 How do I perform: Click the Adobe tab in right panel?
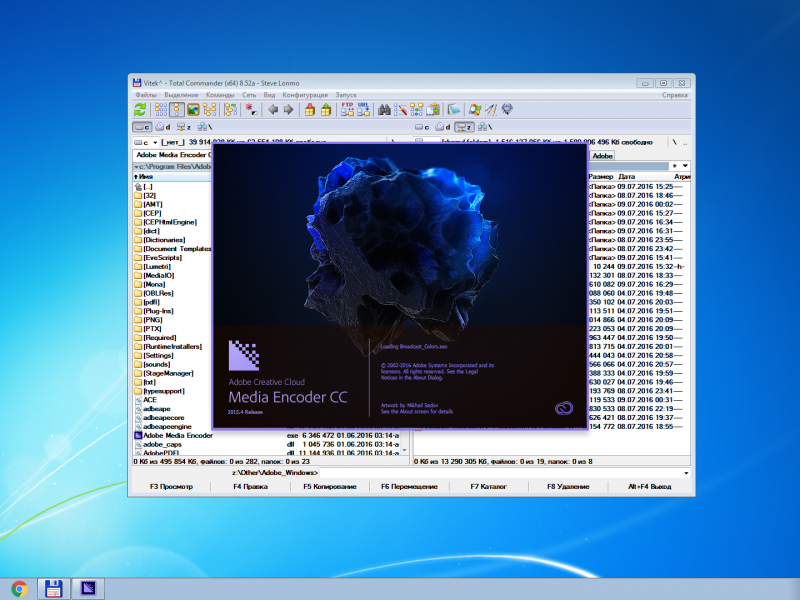(x=602, y=156)
